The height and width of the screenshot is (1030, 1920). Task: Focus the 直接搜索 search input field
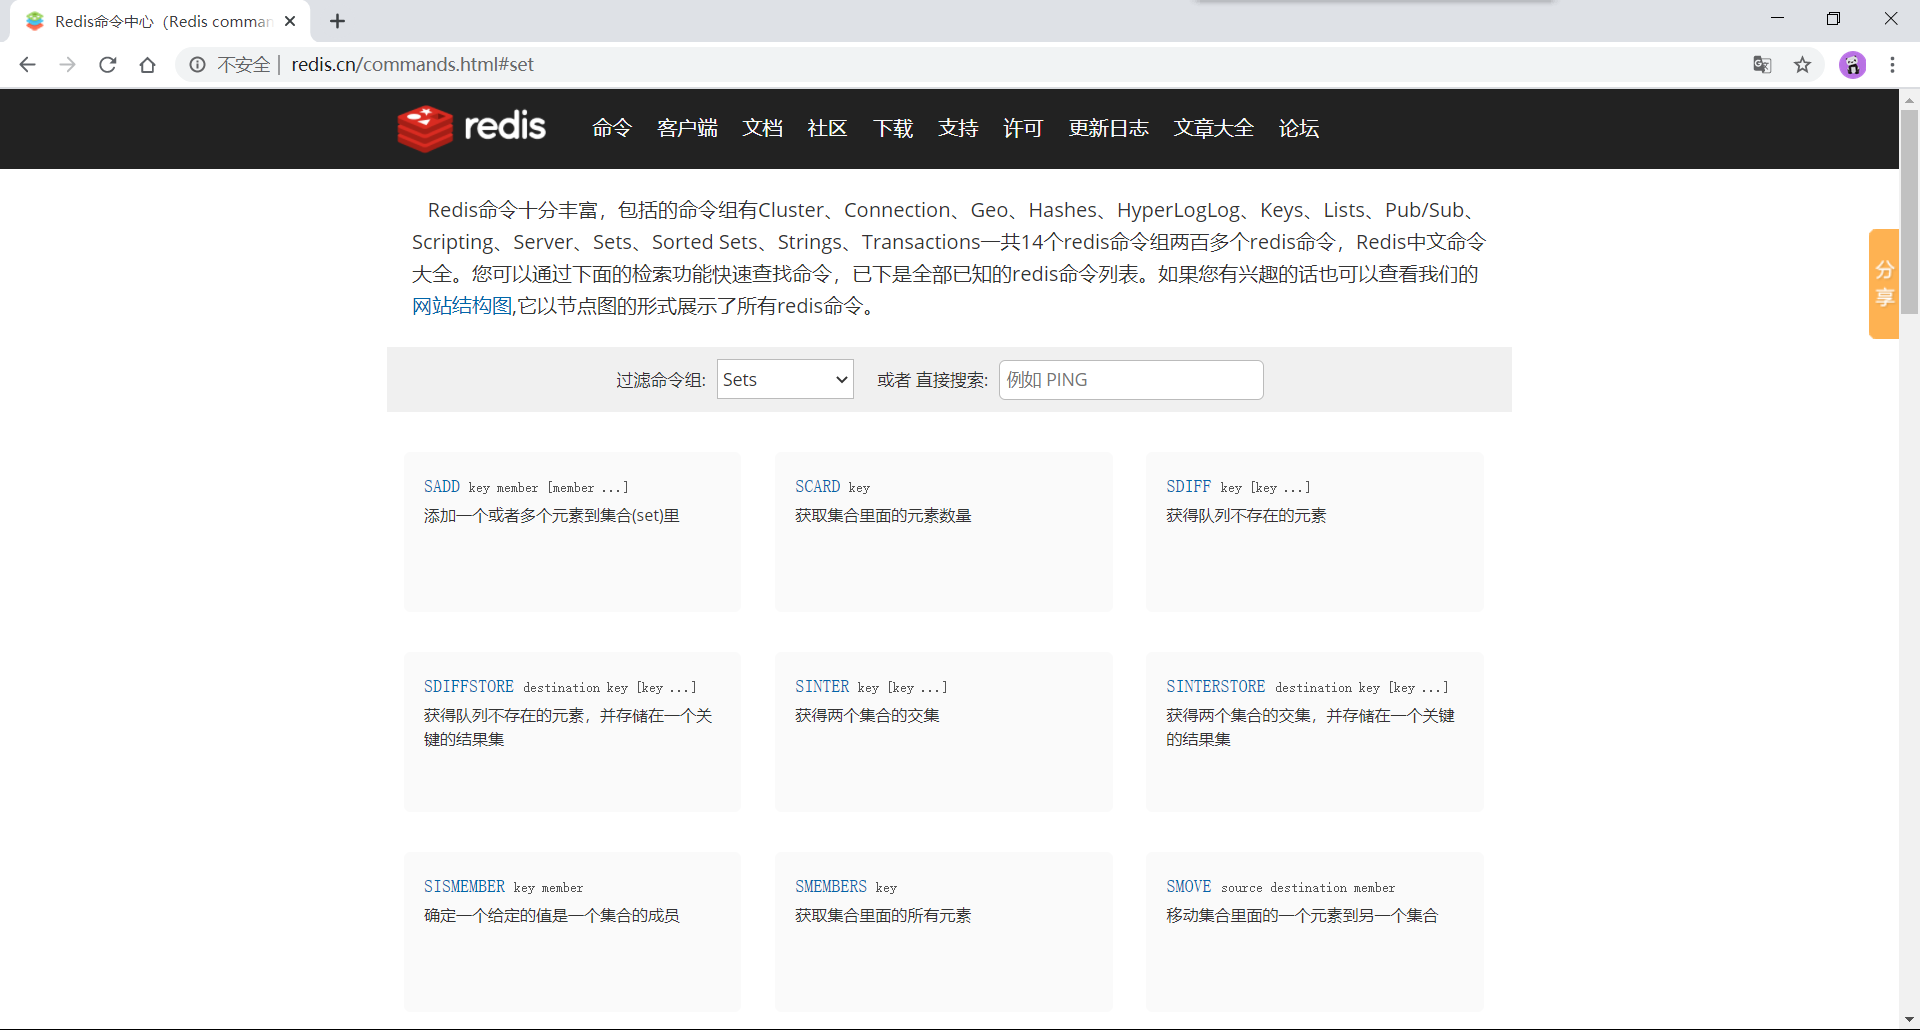click(1131, 380)
